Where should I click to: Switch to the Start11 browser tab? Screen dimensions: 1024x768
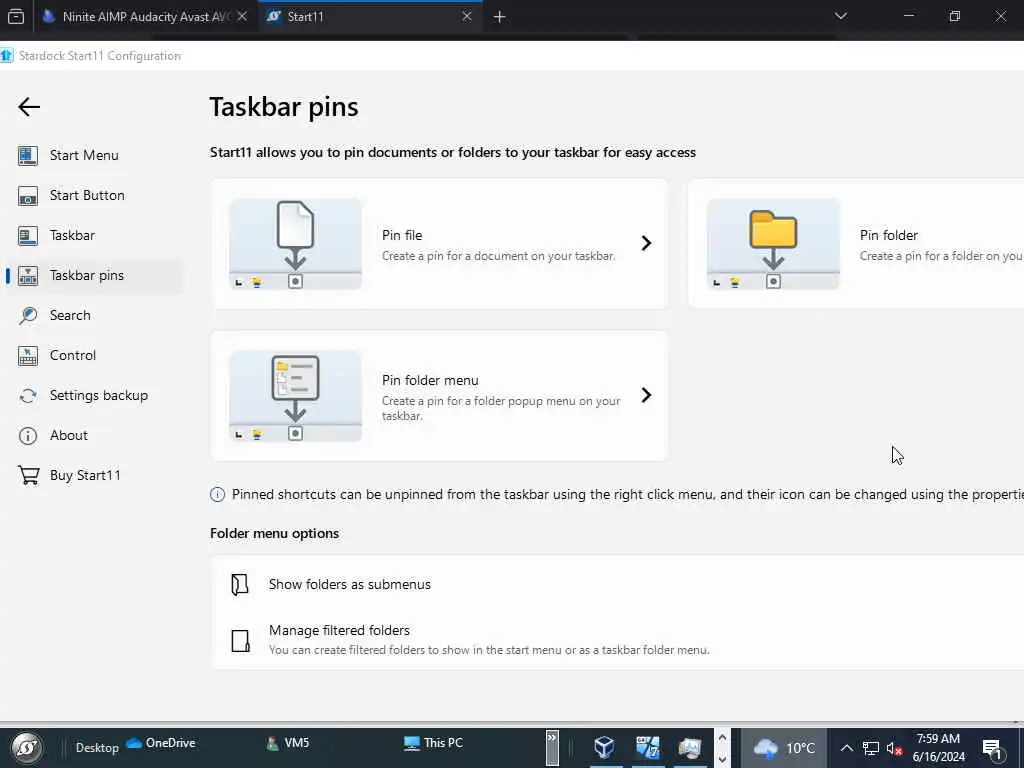pos(371,17)
